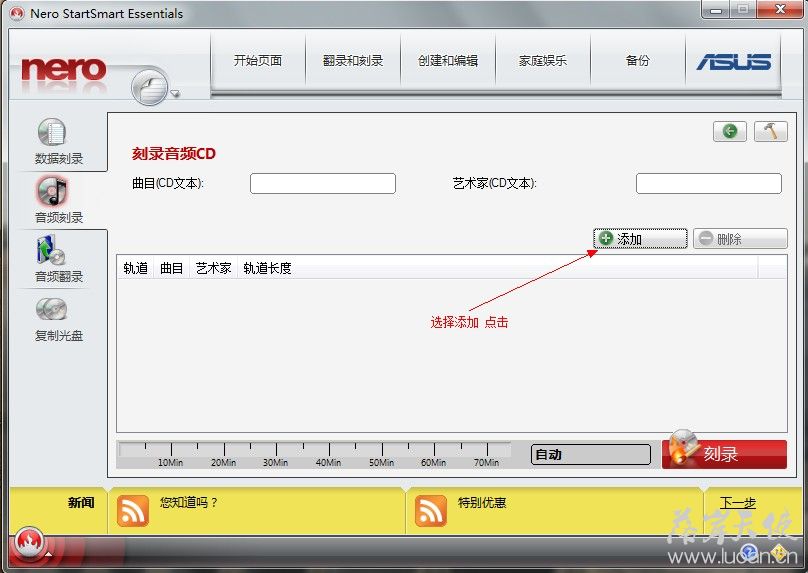Sort by the 曲目 column header
Image resolution: width=808 pixels, height=573 pixels.
click(172, 268)
